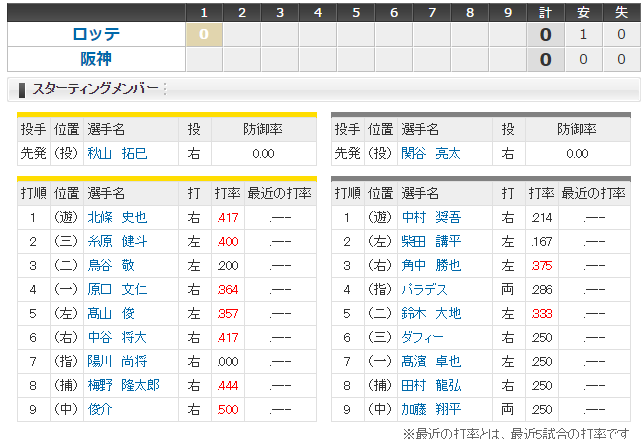
Task: Click 角中 勝也 batting average .375
Action: coord(542,265)
